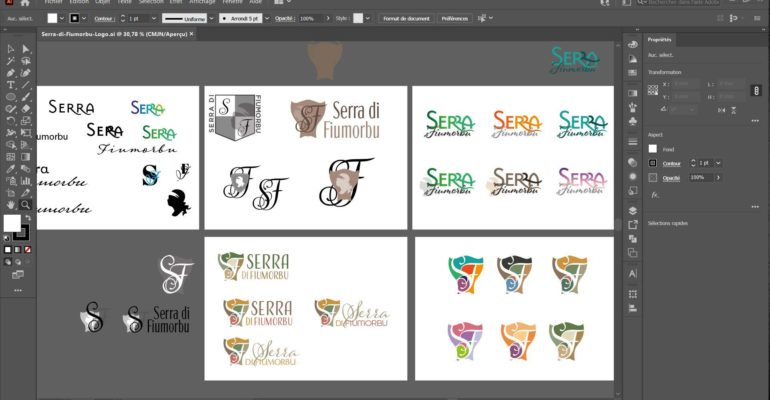
Task: Select the Hand tool
Action: coord(10,204)
